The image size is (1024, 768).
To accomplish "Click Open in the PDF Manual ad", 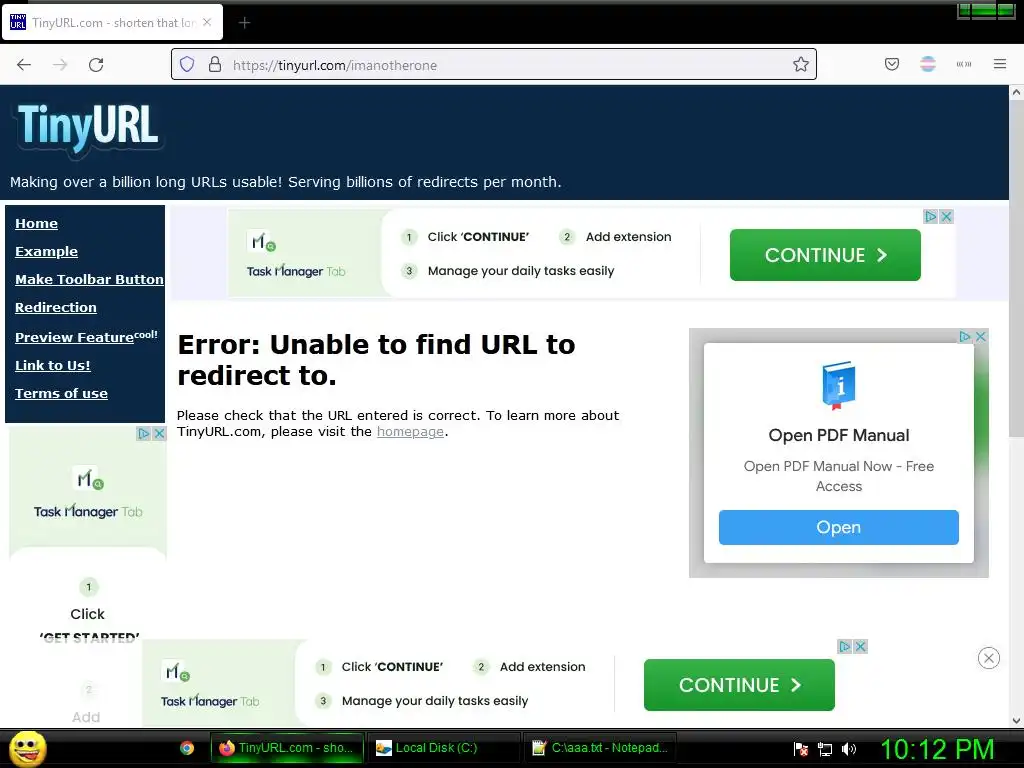I will pos(839,527).
